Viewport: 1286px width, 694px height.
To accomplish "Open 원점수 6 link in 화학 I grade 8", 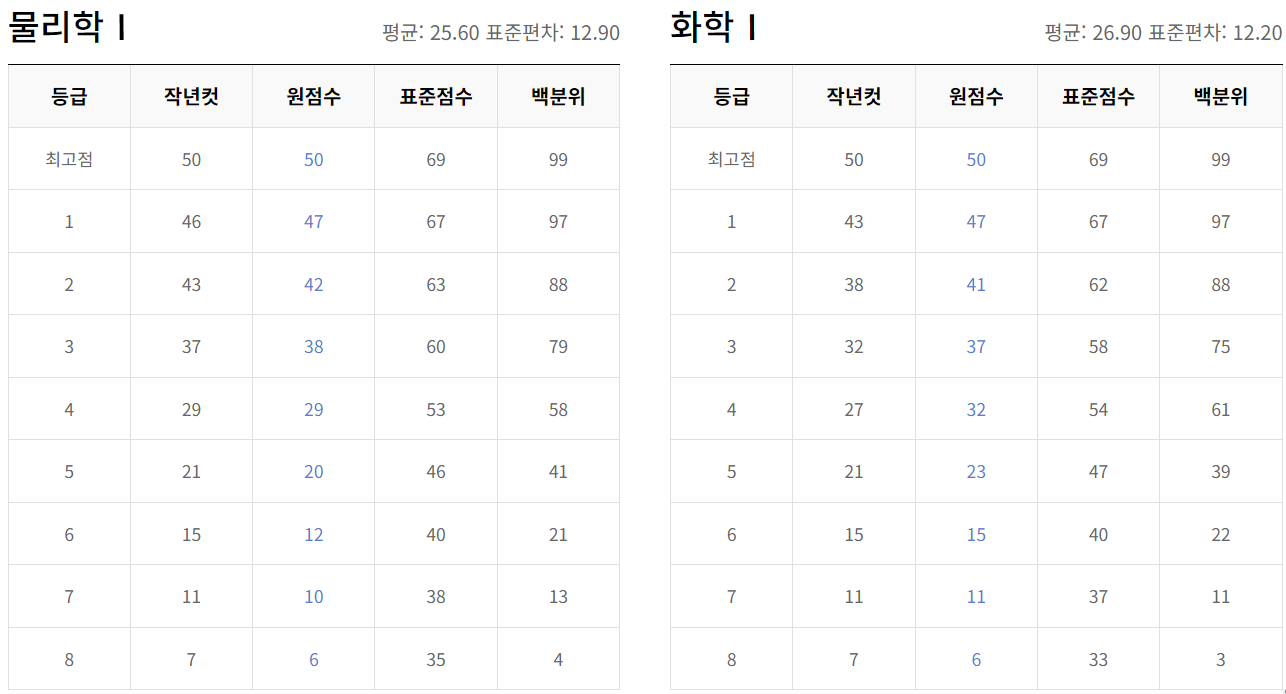I will pos(976,660).
